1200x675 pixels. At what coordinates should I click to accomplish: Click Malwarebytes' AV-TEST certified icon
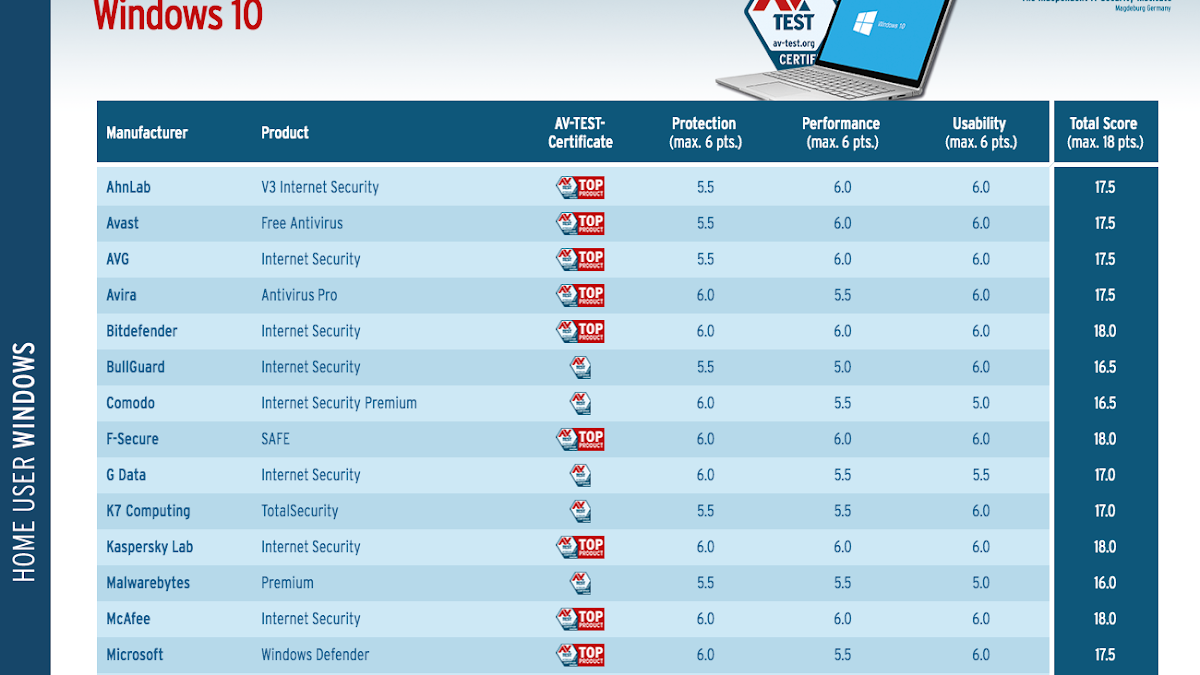click(580, 583)
